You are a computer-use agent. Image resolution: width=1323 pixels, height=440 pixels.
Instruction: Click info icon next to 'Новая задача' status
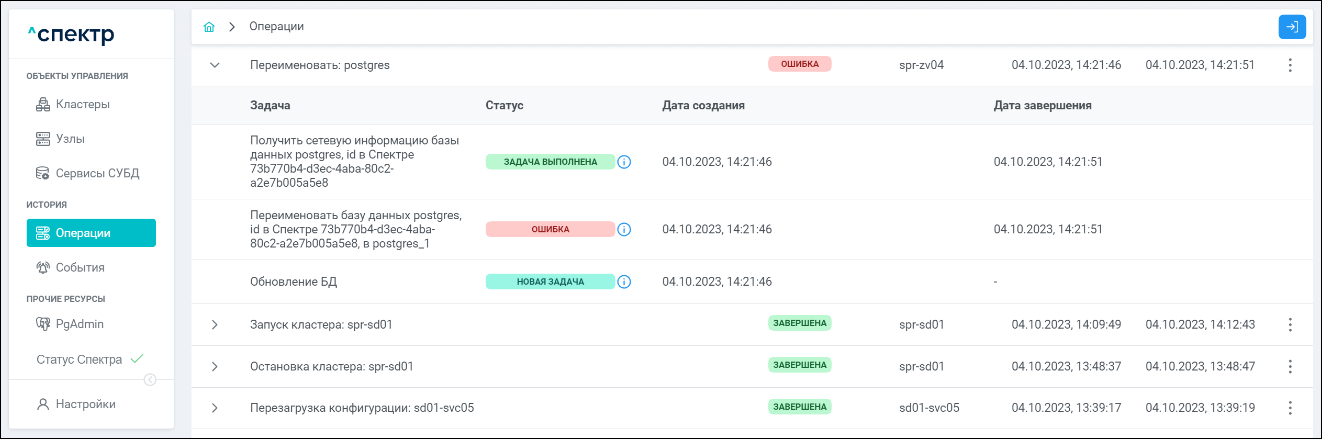pyautogui.click(x=625, y=282)
